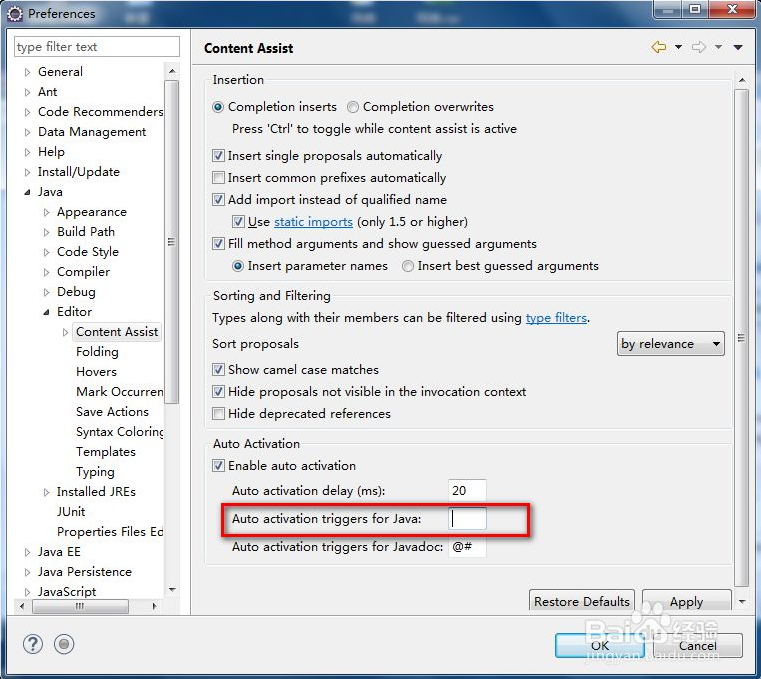Open the page view menu triangle

738,48
